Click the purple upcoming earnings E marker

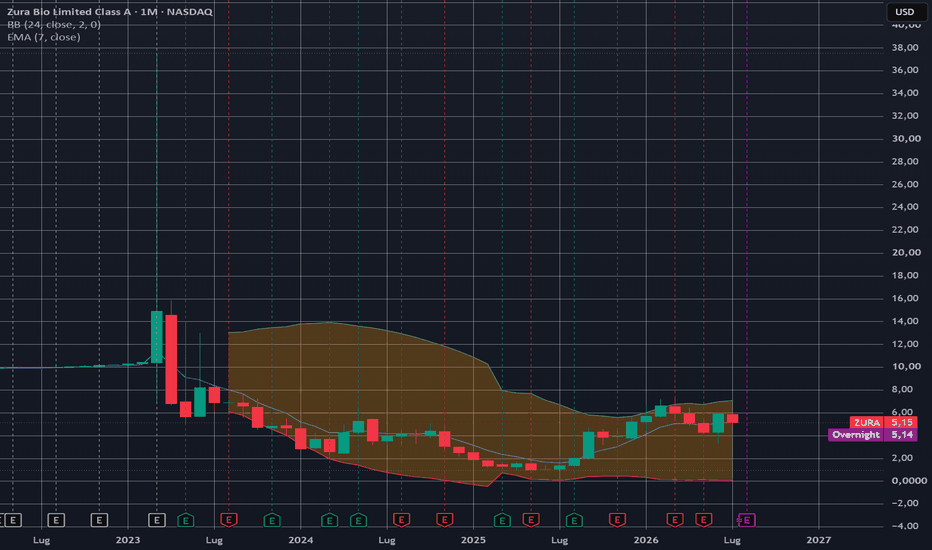pos(747,520)
